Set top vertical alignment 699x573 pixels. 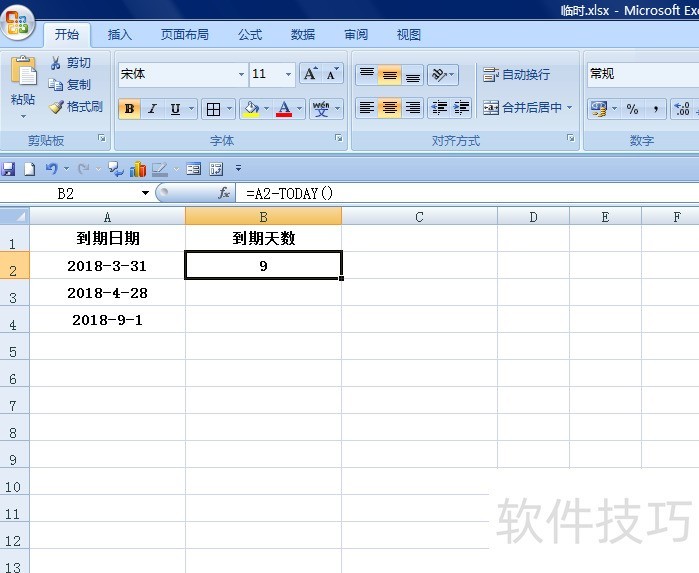coord(367,74)
